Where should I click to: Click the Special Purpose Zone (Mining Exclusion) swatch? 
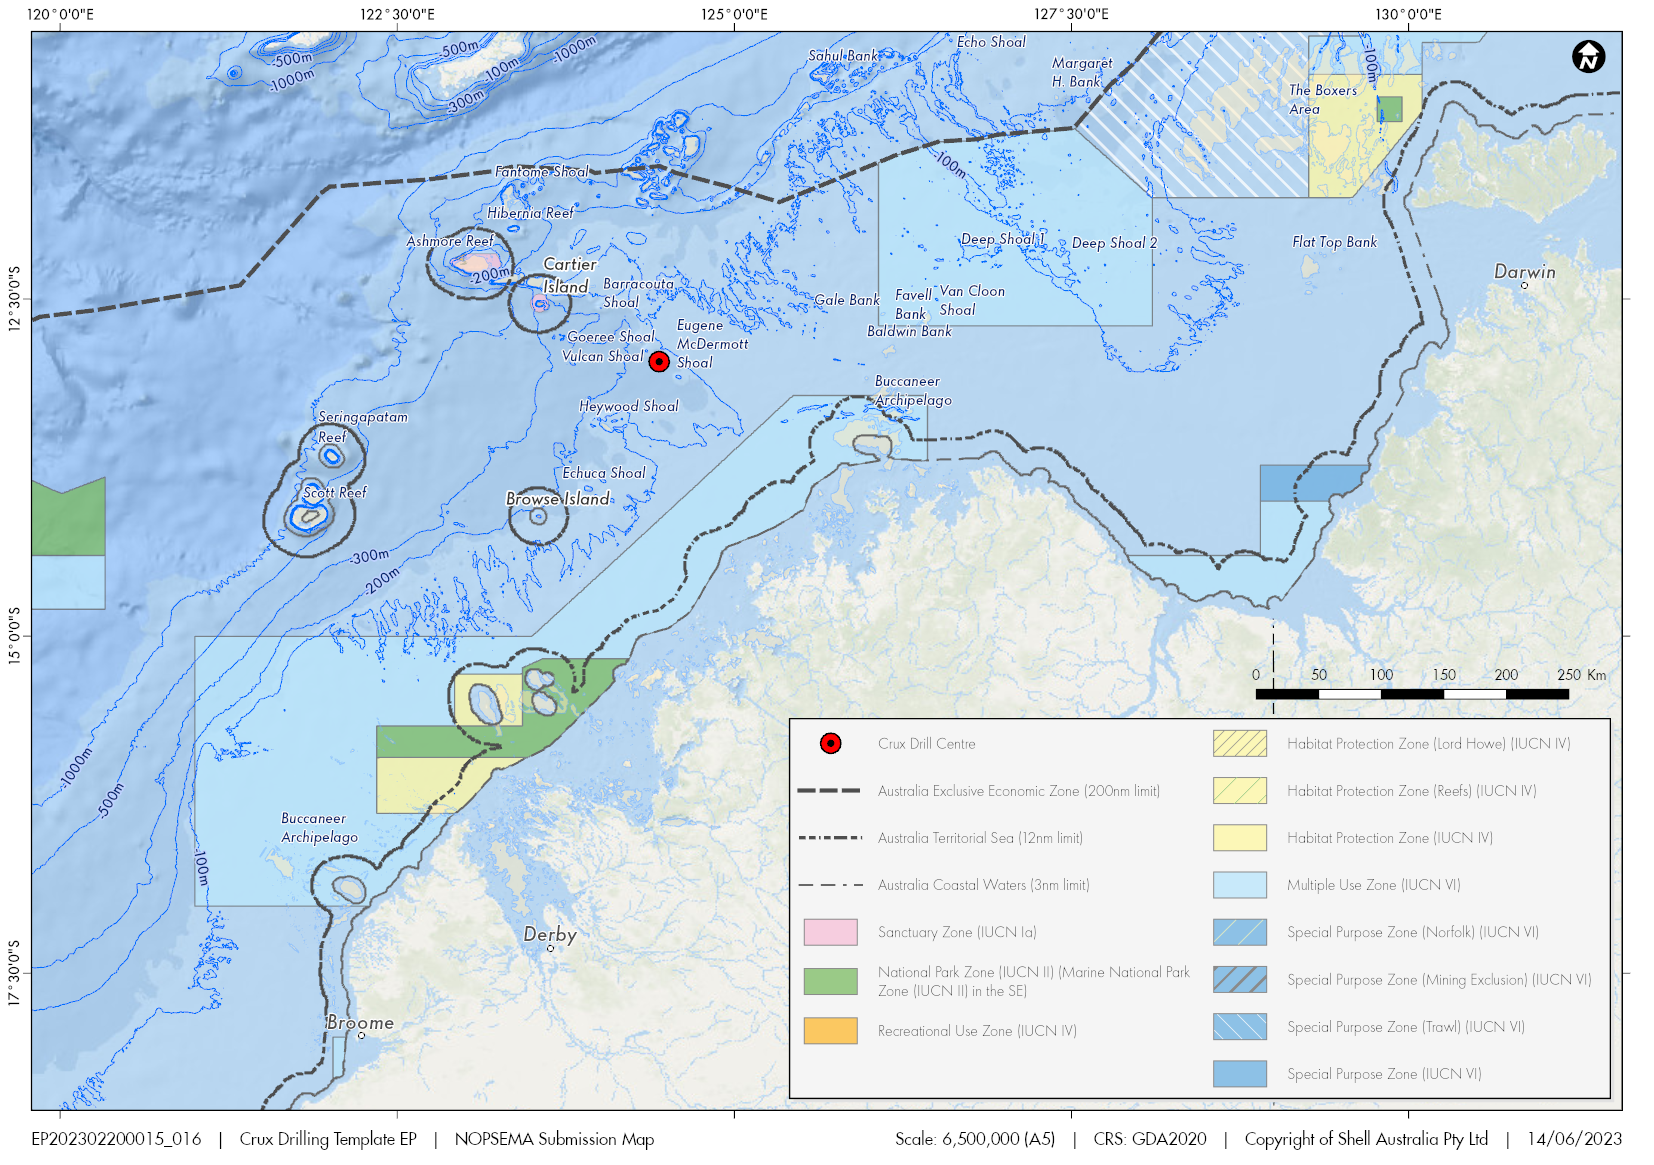tap(1239, 979)
